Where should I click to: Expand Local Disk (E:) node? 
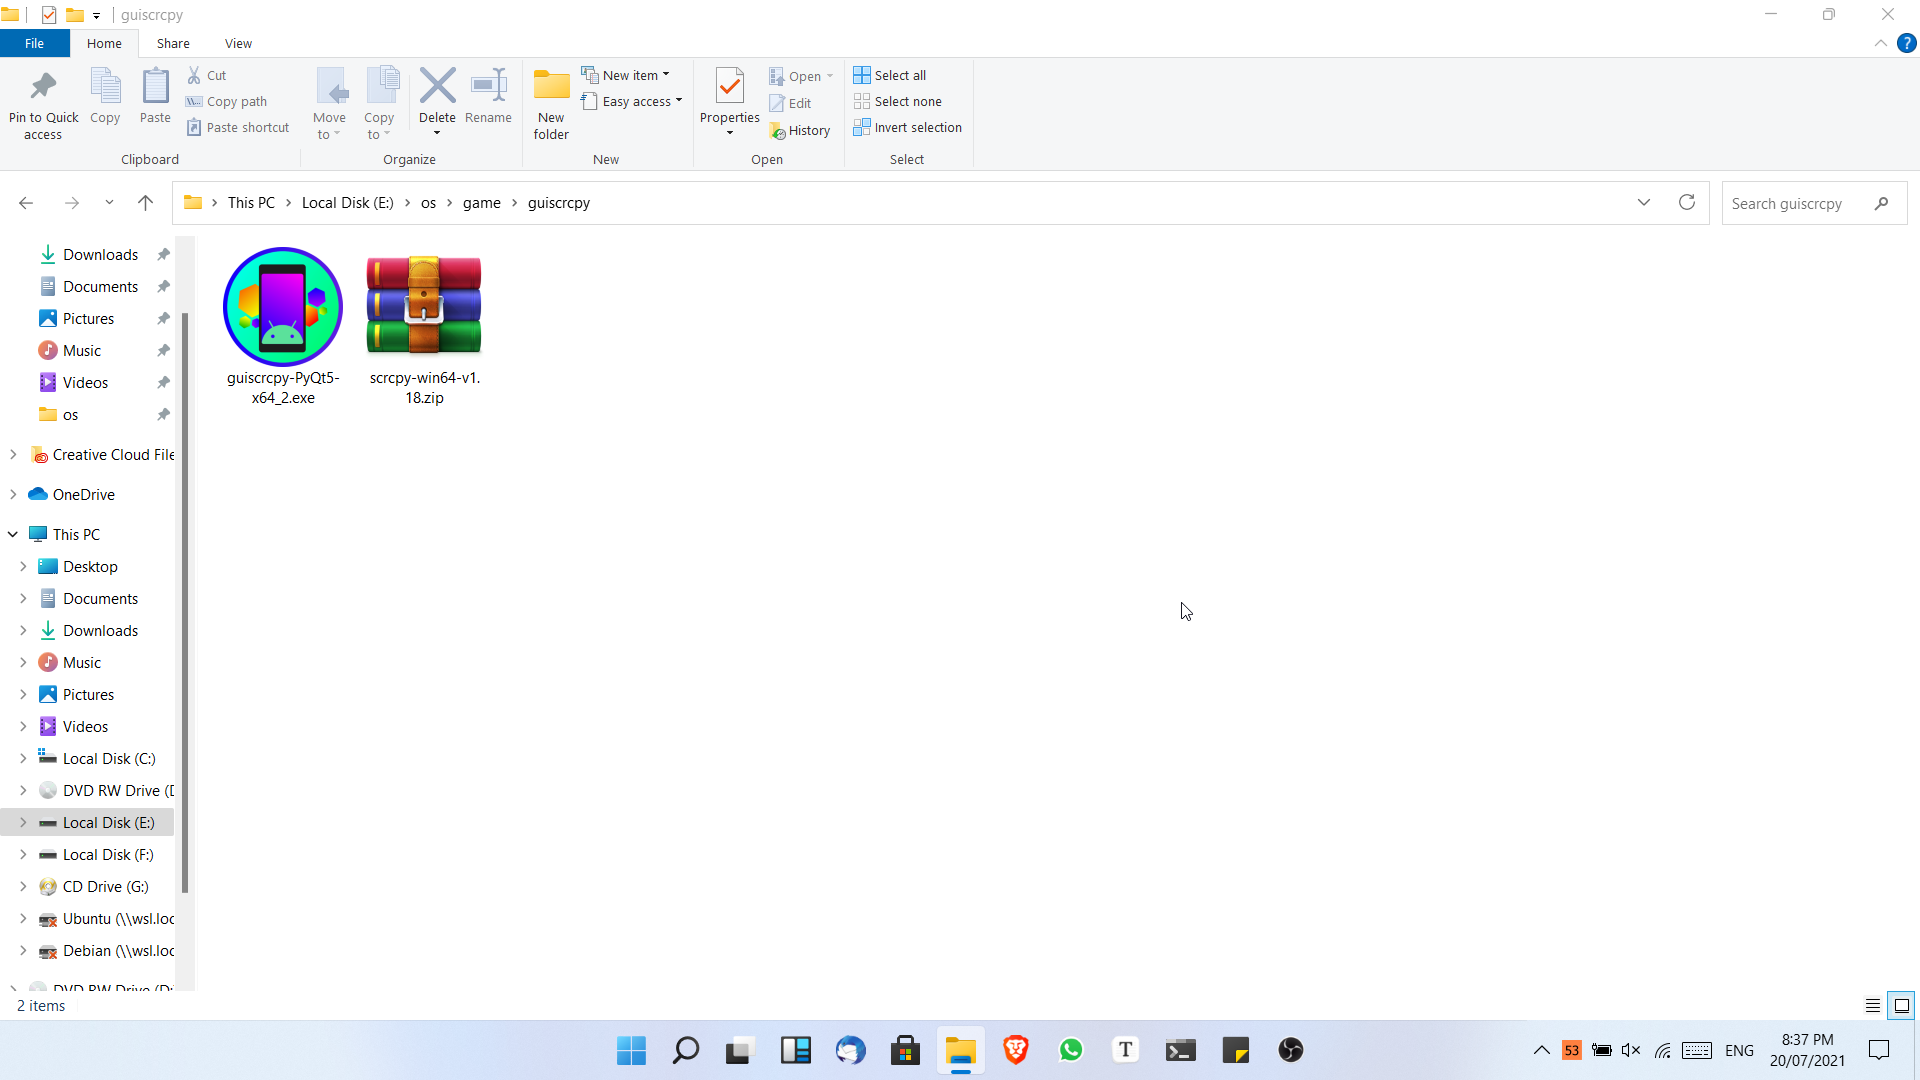[23, 823]
